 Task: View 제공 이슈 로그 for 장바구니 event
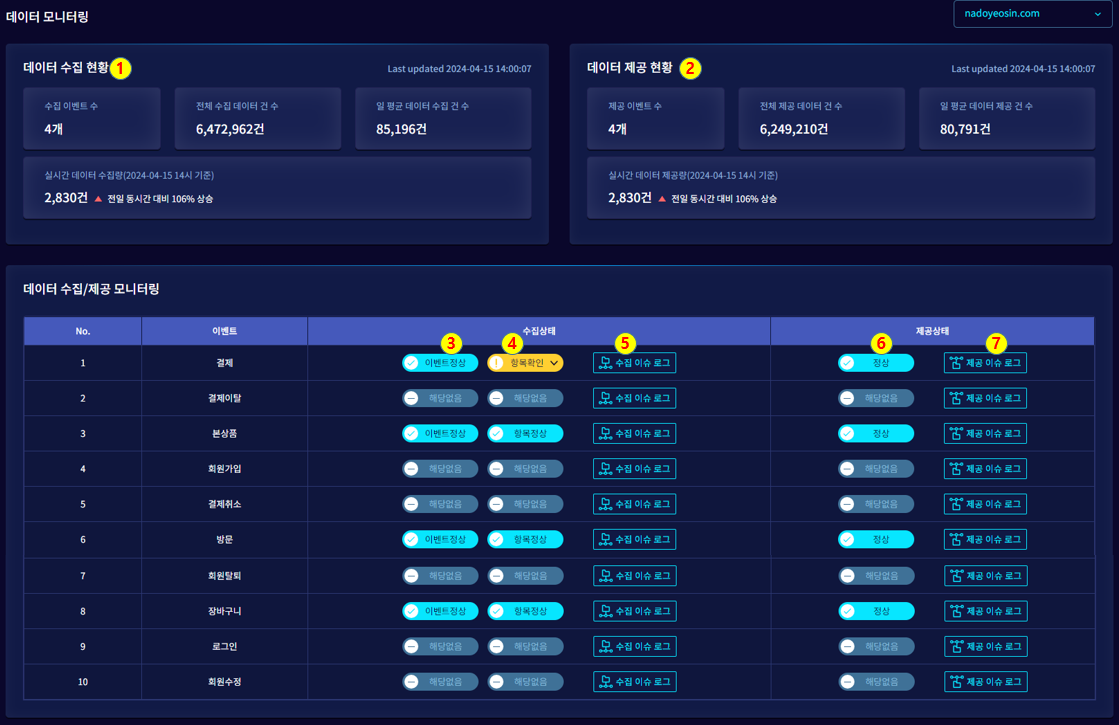(986, 612)
